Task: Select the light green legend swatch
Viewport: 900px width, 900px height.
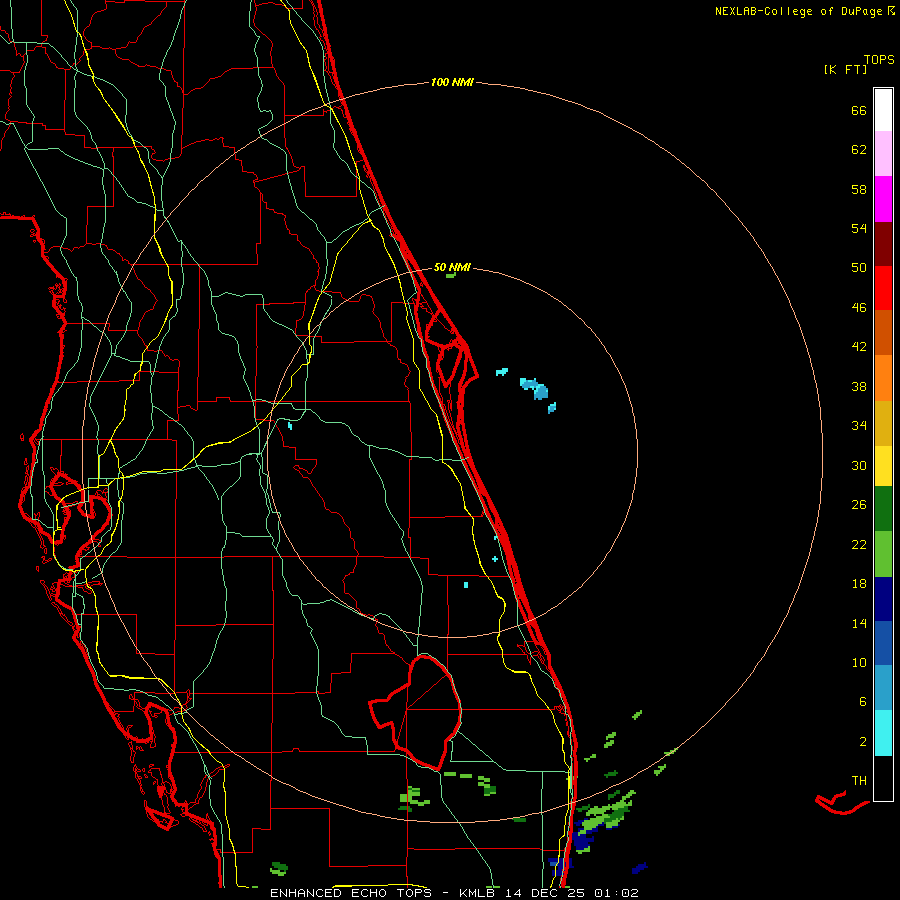Action: pyautogui.click(x=883, y=554)
